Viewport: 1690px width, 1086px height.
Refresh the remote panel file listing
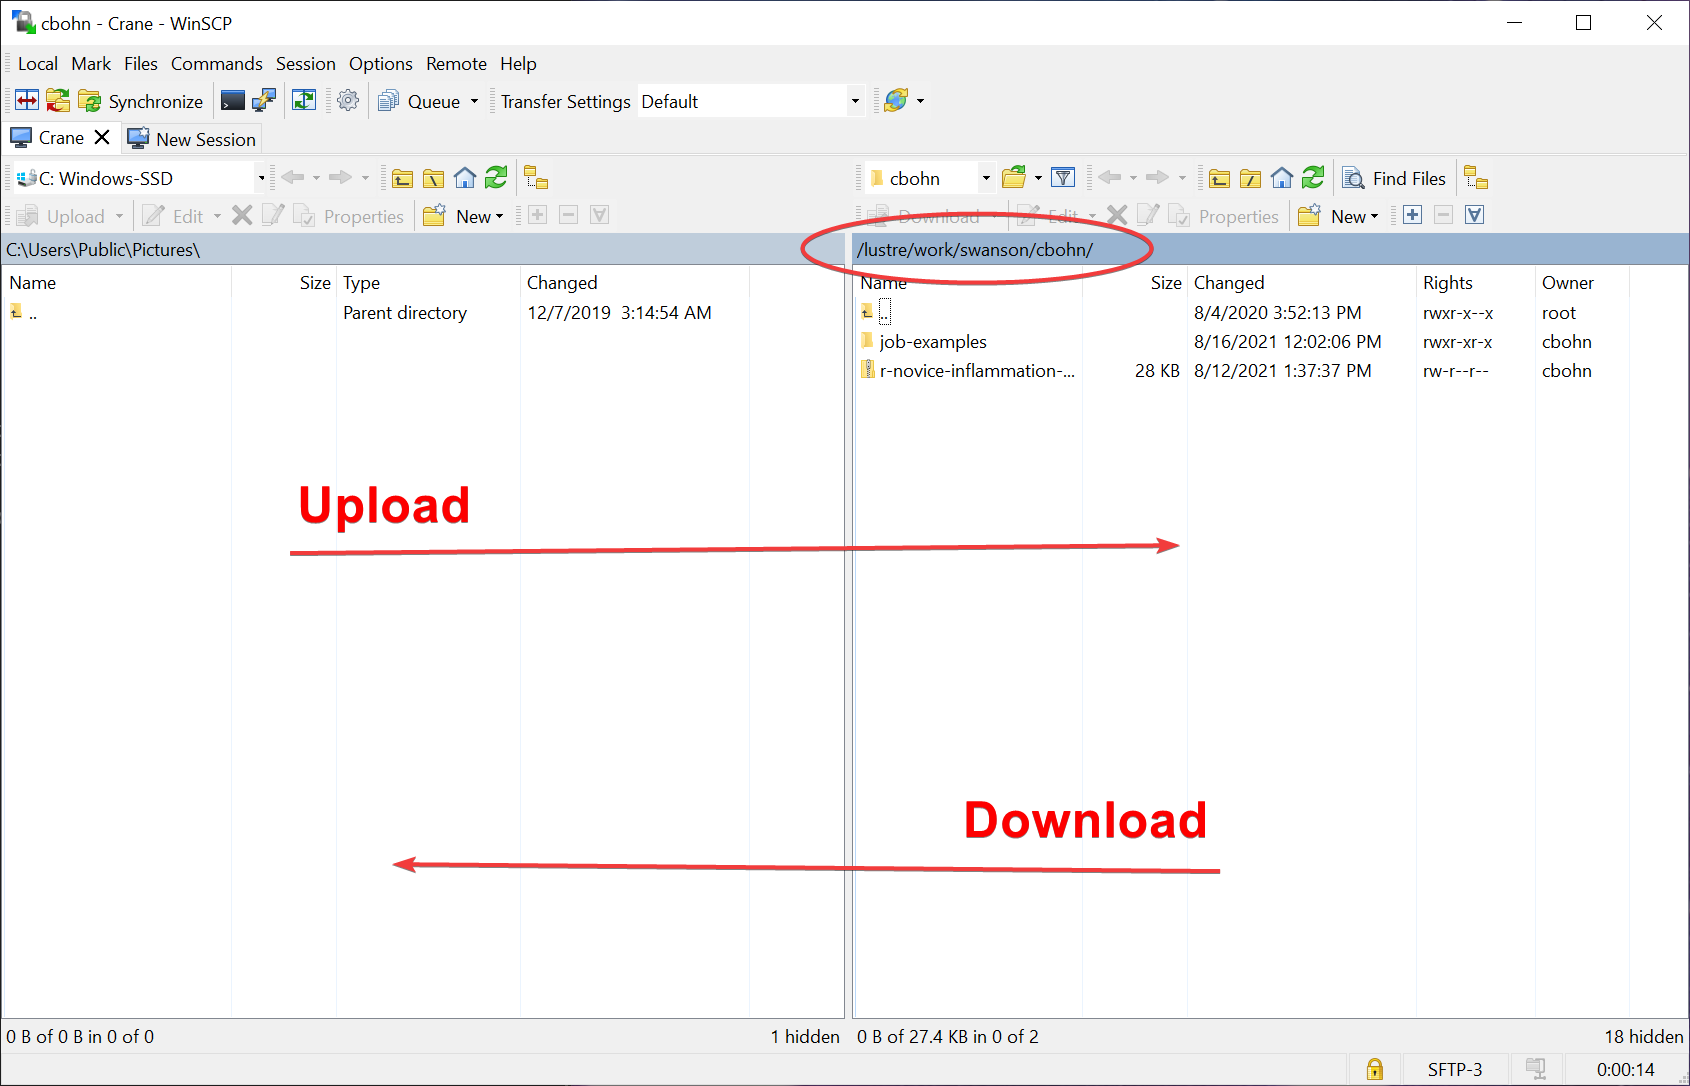coord(1313,179)
